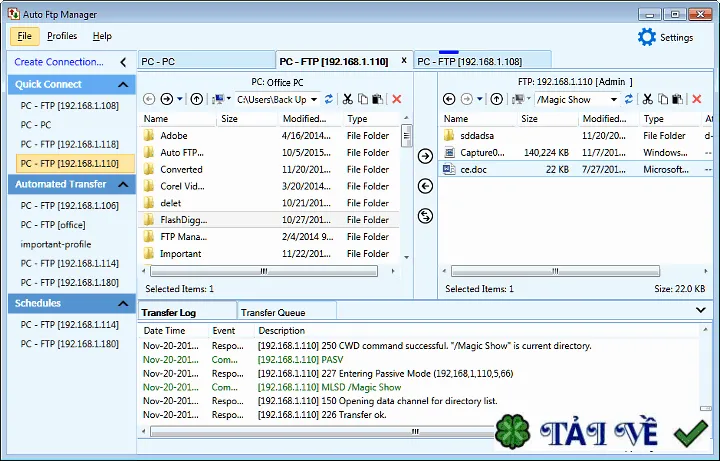Delete selected item in Office PC pane
720x461 pixels.
[x=397, y=99]
